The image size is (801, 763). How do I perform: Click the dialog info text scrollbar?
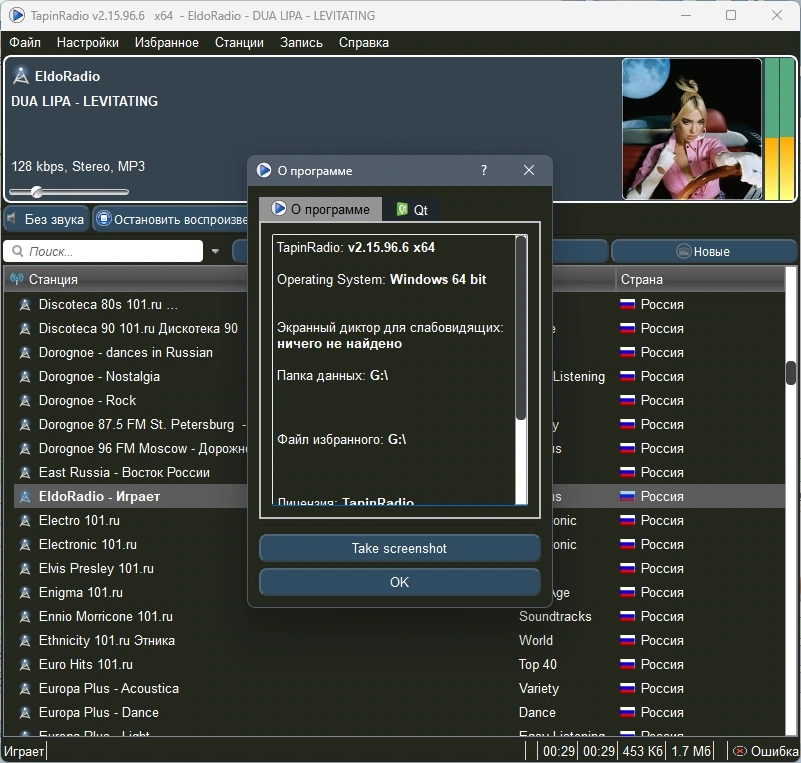point(521,328)
